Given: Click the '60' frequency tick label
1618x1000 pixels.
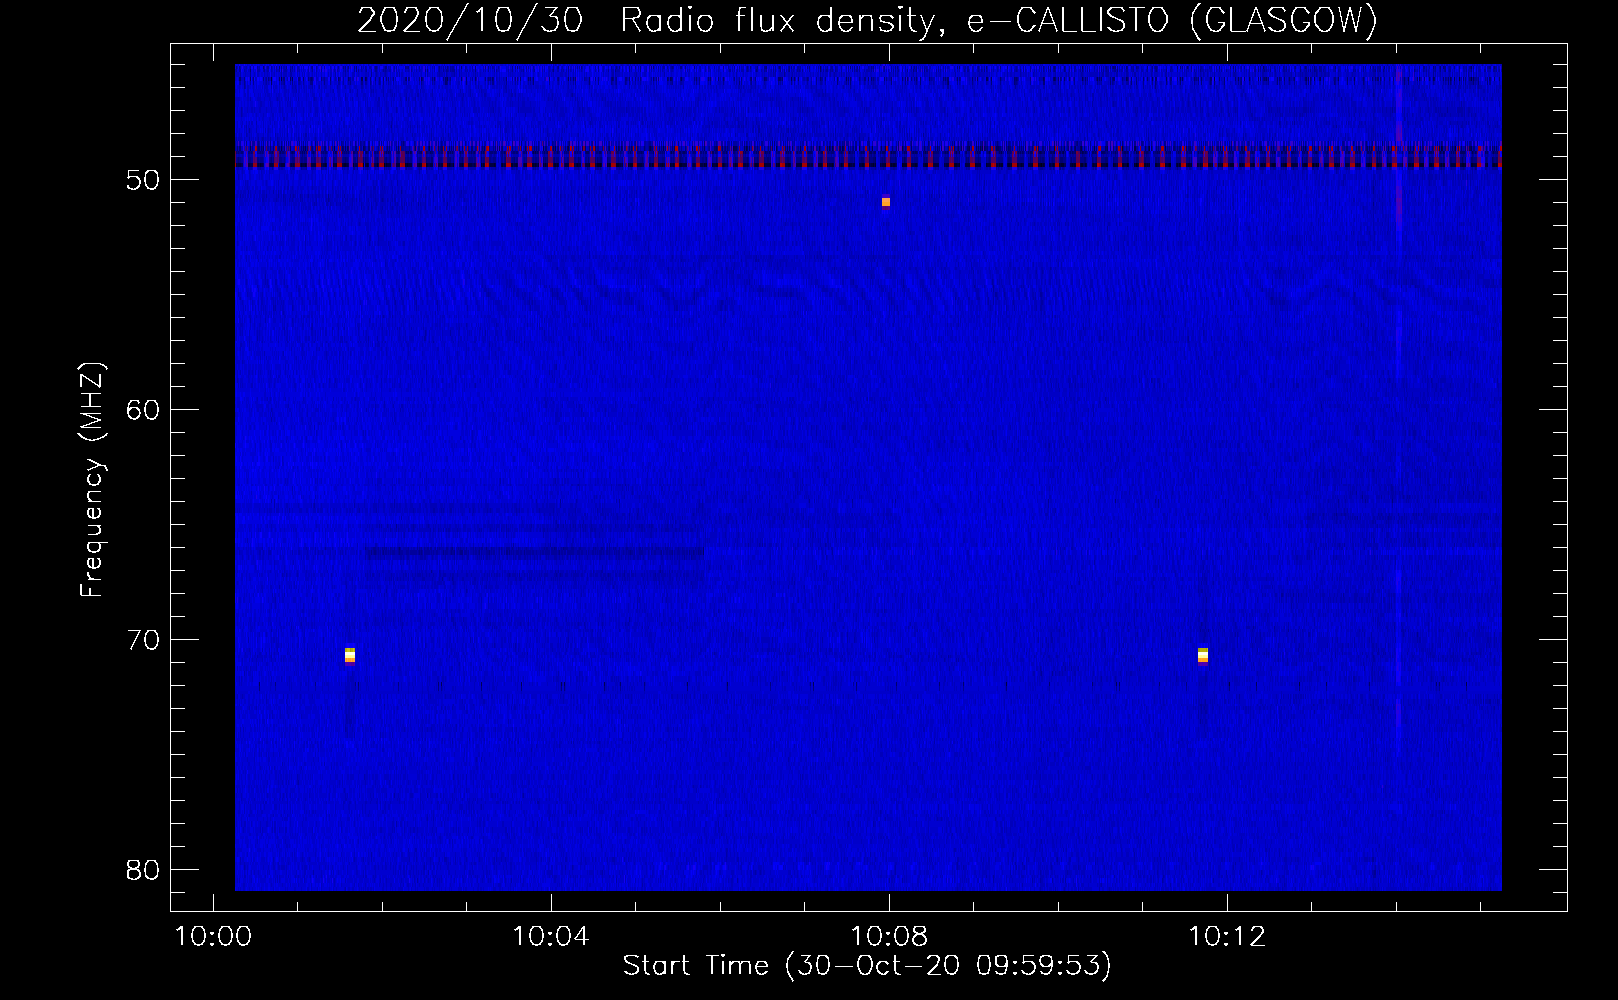Looking at the screenshot, I should point(144,410).
